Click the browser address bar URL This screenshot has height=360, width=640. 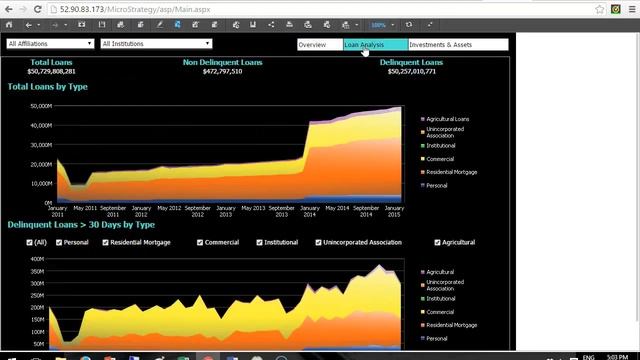[x=135, y=9]
